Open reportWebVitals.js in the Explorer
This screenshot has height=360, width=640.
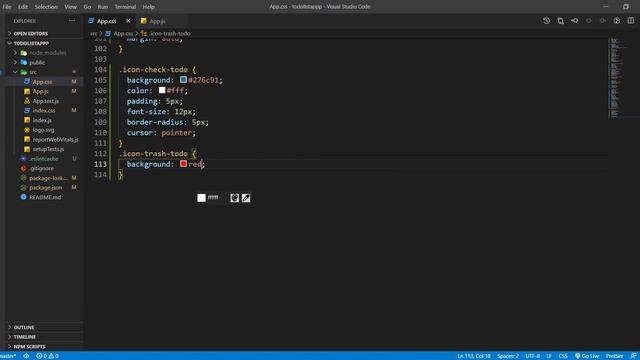click(x=55, y=140)
